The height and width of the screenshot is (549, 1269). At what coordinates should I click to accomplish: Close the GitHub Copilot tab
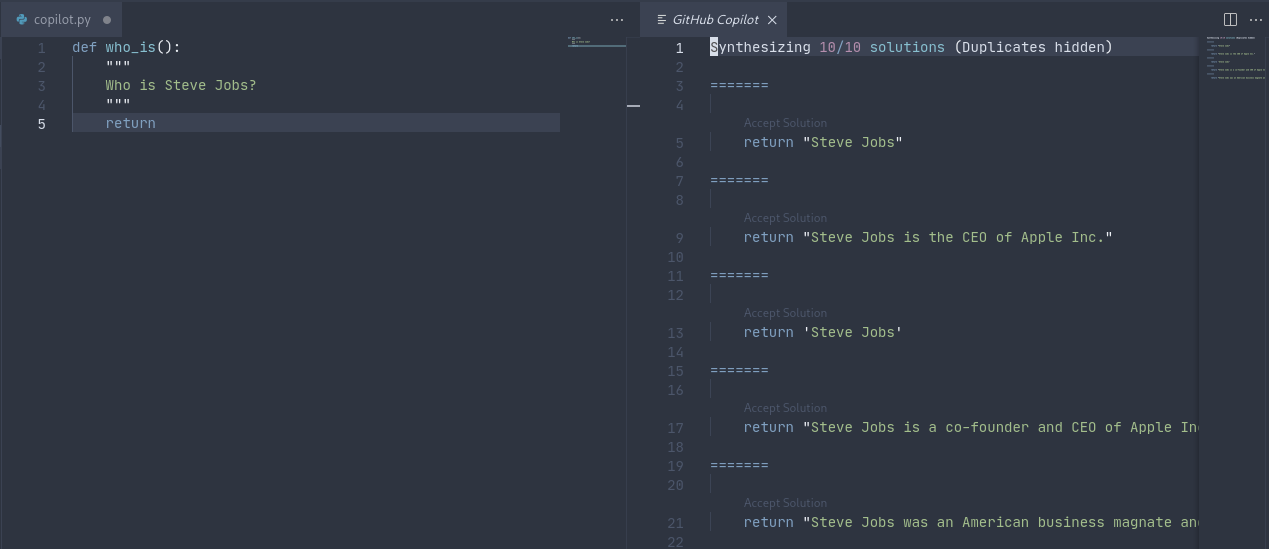pos(772,19)
